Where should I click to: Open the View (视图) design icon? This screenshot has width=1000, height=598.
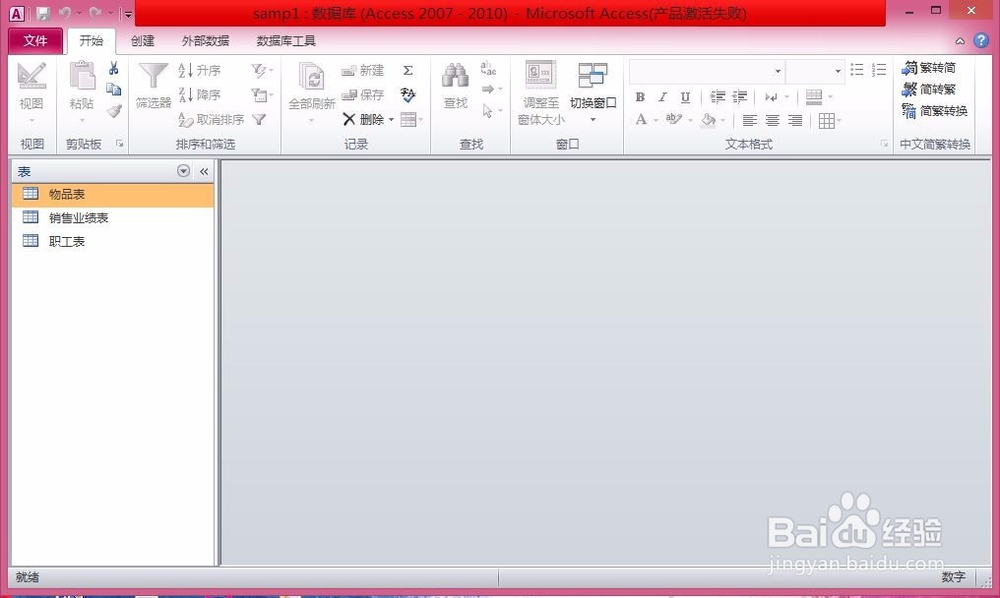tap(31, 77)
